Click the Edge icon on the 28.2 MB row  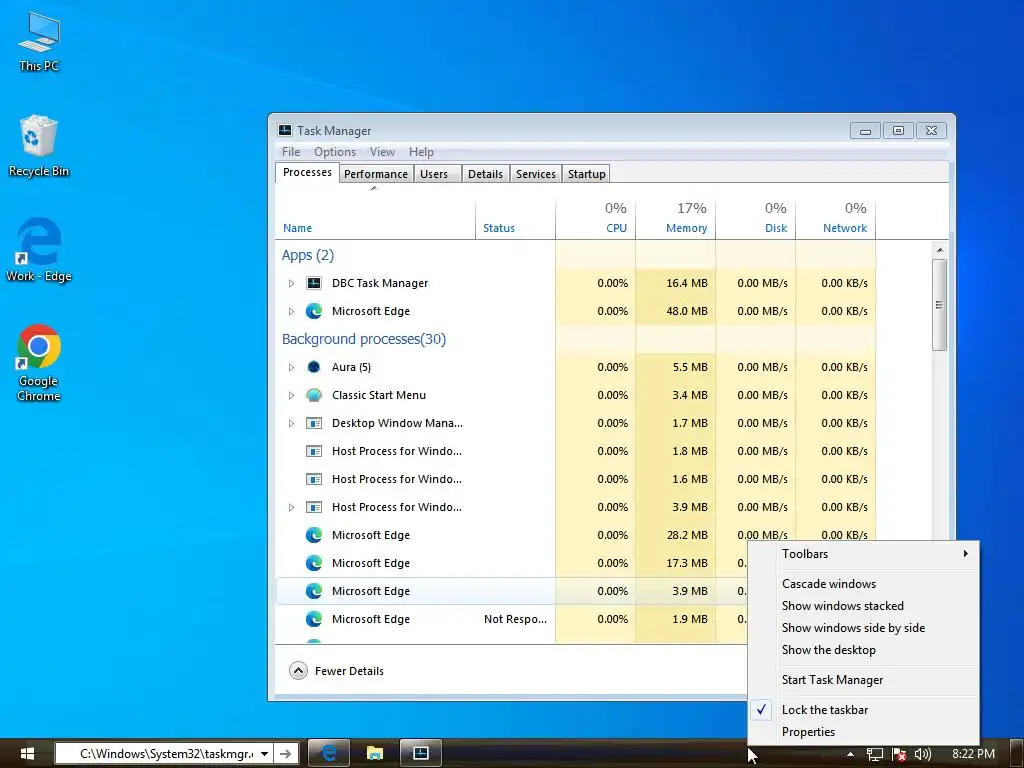point(313,535)
